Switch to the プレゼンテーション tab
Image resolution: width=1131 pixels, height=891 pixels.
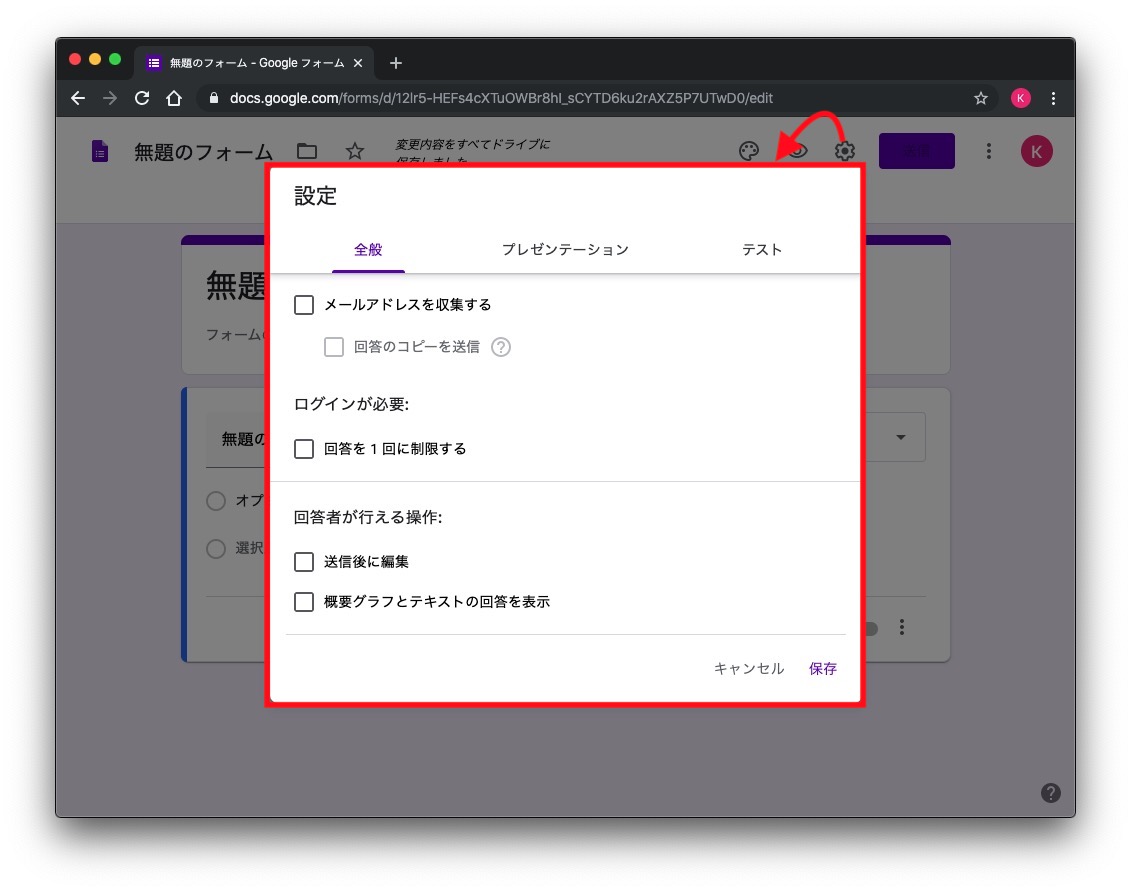[565, 250]
